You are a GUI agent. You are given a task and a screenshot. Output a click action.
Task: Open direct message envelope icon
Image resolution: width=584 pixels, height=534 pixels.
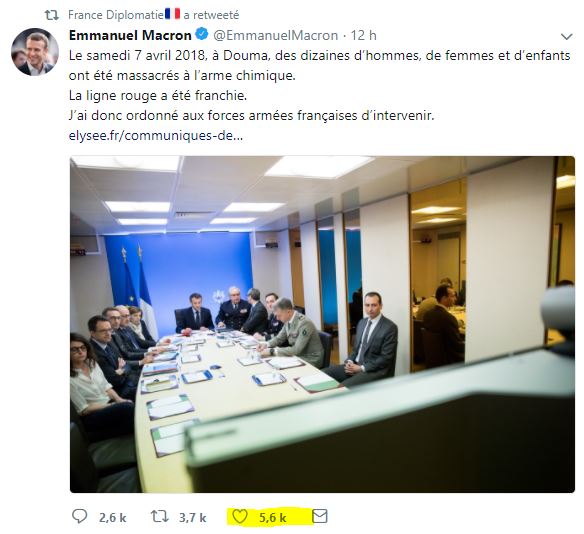pos(320,516)
